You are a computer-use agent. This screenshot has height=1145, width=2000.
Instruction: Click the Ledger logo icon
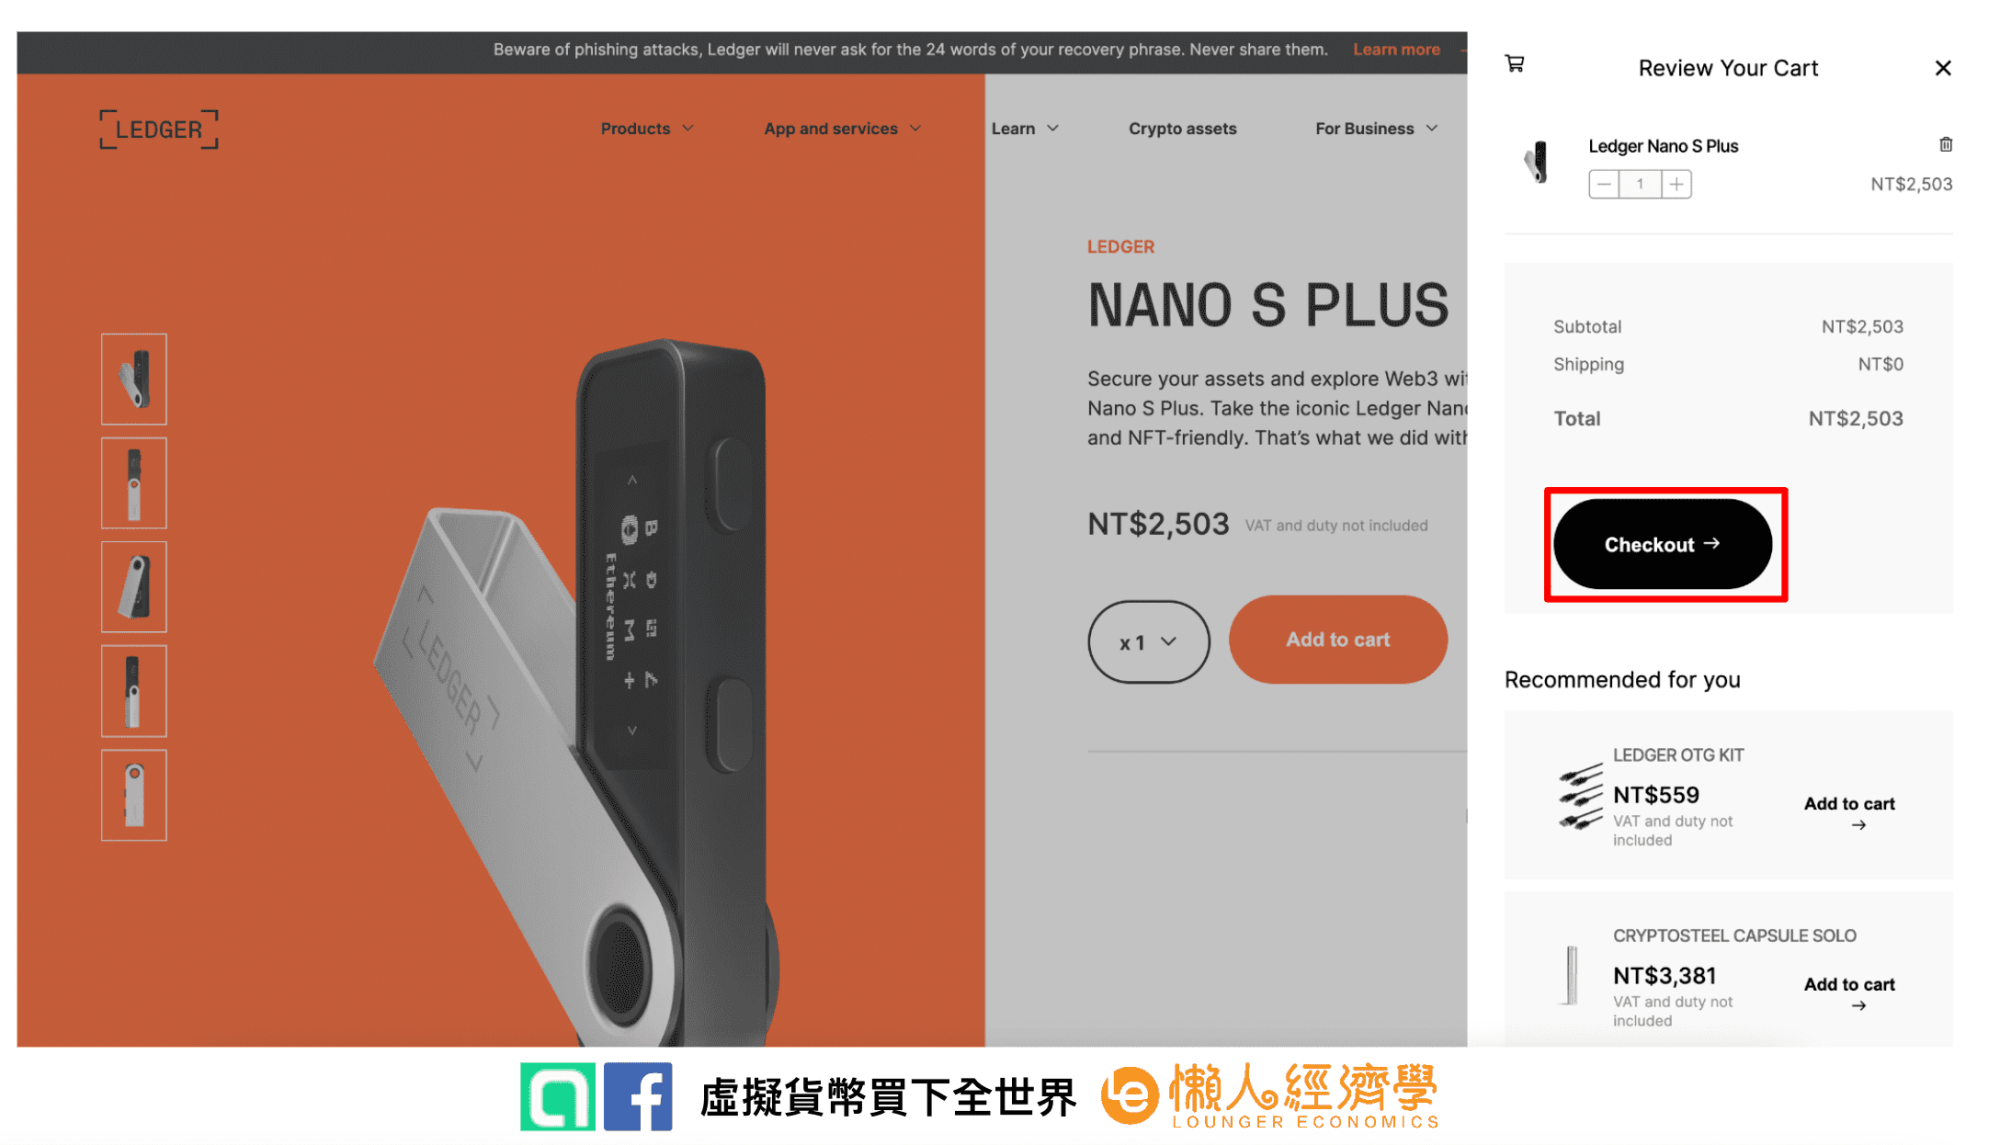(x=157, y=128)
